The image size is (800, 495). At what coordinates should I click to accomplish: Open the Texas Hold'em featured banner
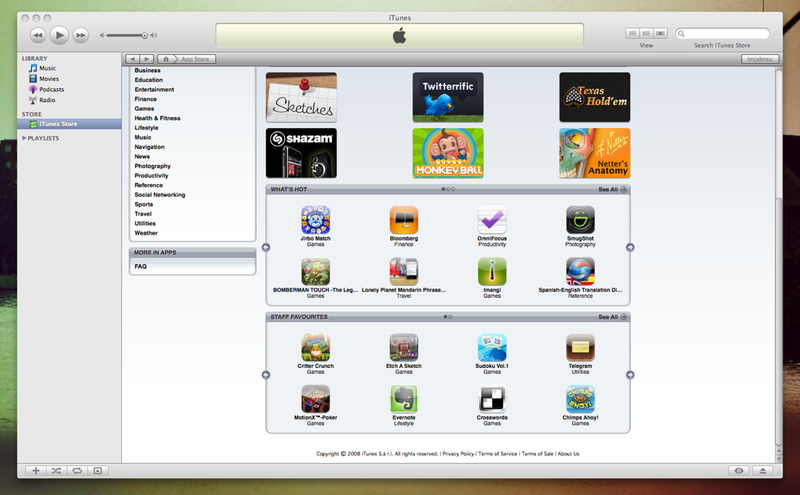594,97
